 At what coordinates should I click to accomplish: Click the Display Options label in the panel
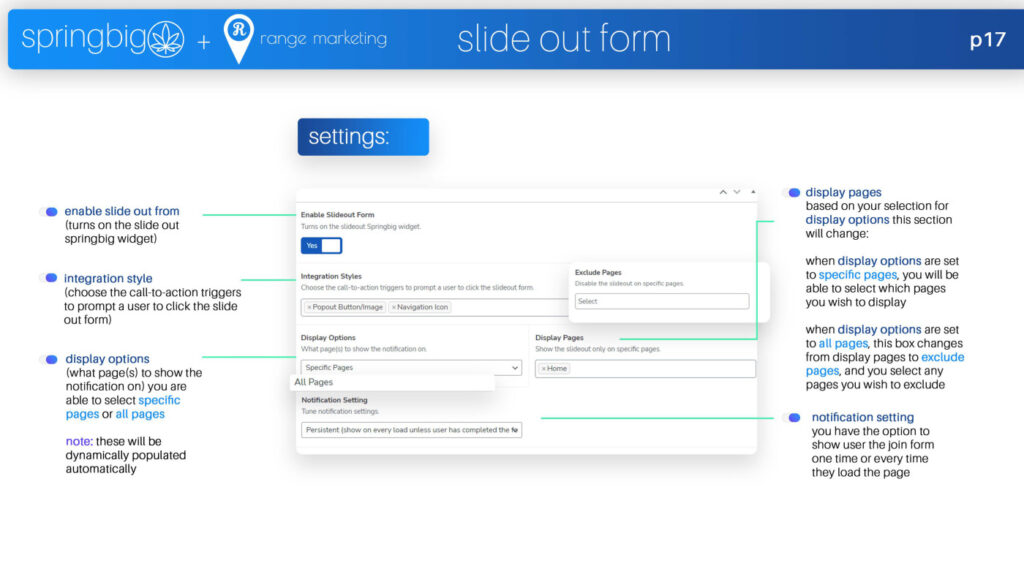pos(328,338)
